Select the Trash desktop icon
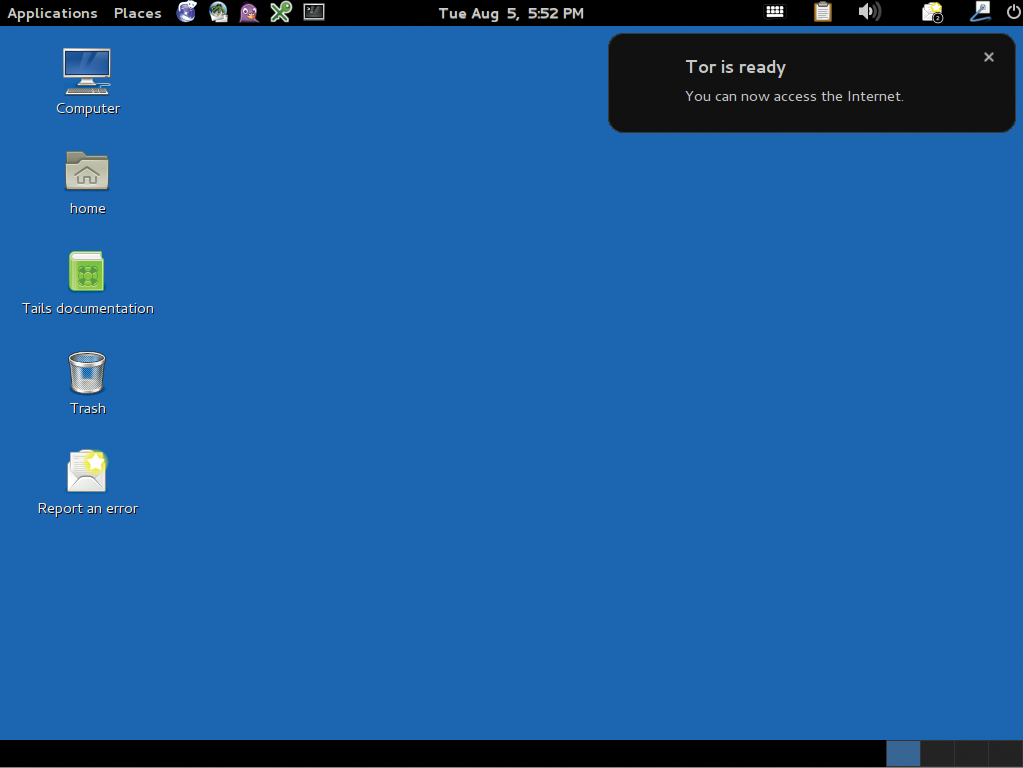This screenshot has height=768, width=1023. coord(87,373)
